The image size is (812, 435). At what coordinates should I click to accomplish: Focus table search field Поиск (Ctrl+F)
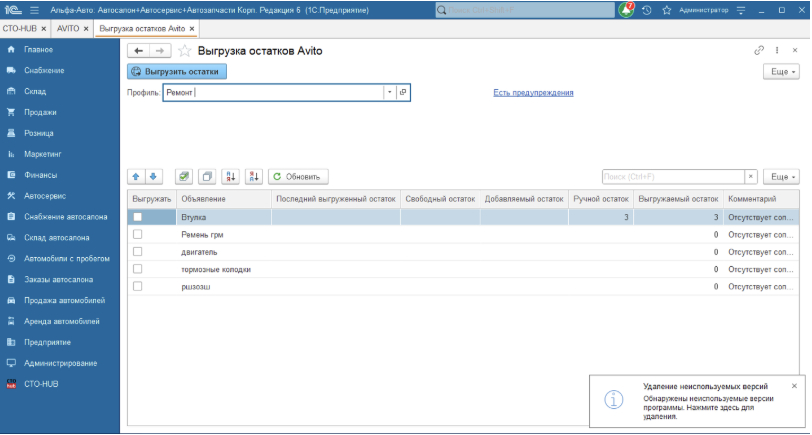[x=673, y=177]
